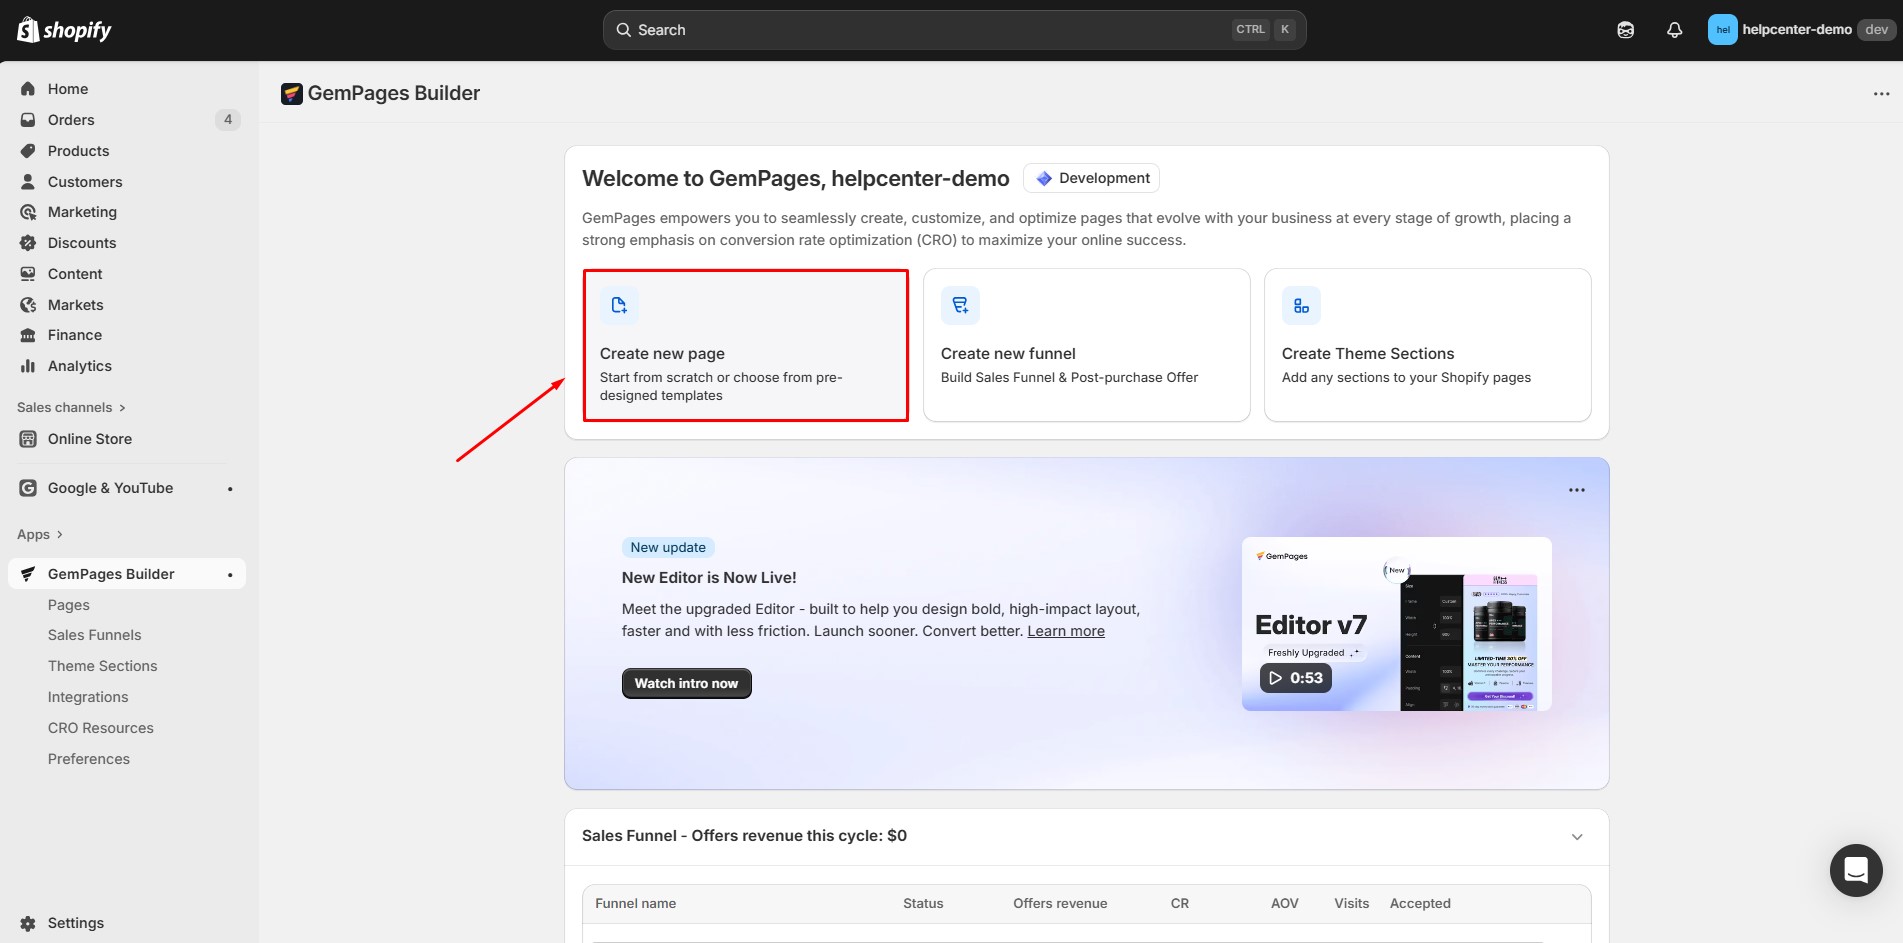This screenshot has width=1903, height=943.
Task: Click the Discounts tag icon
Action: [28, 242]
